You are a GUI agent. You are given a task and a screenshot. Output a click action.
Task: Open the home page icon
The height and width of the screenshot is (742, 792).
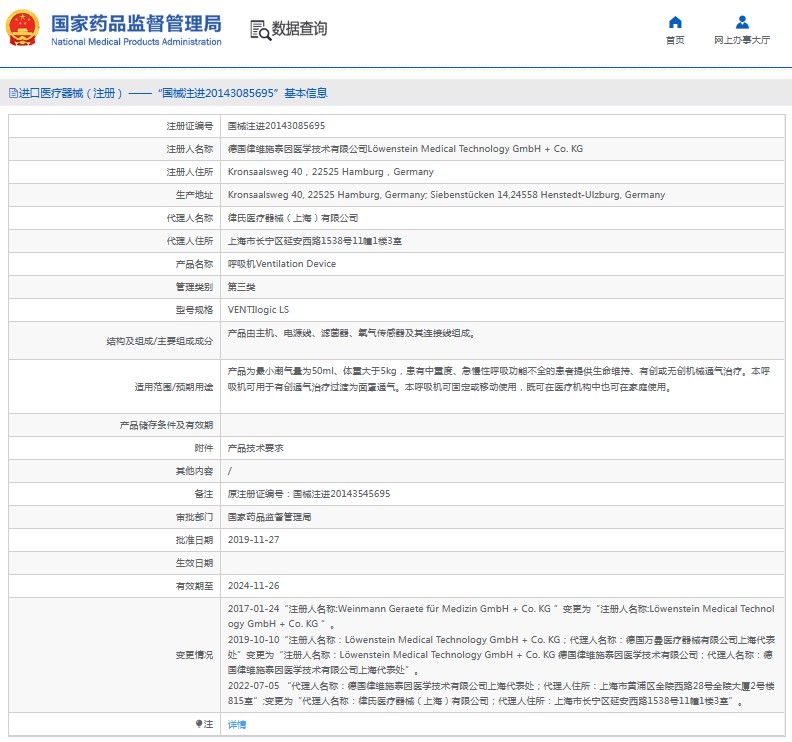click(x=675, y=22)
